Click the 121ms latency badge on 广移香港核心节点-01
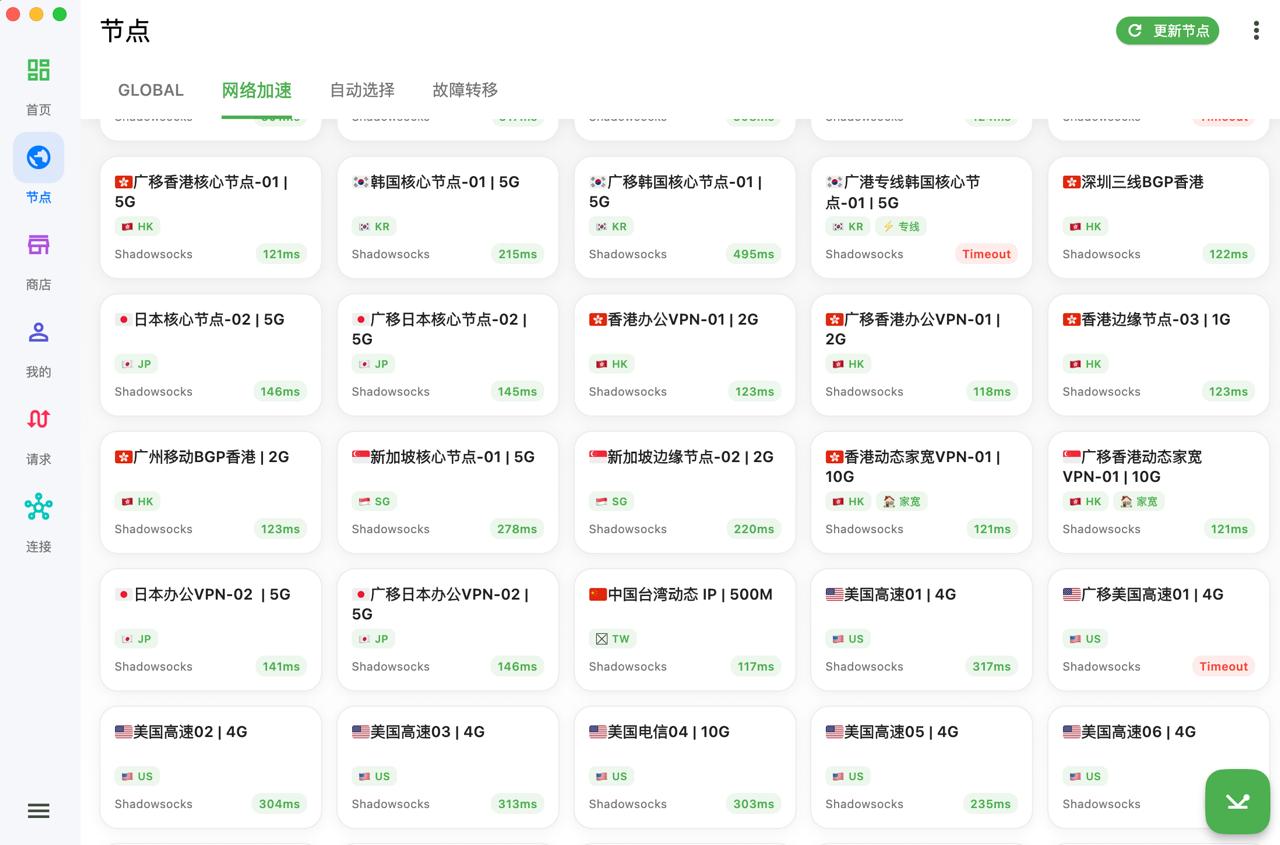The height and width of the screenshot is (845, 1280). coord(281,254)
